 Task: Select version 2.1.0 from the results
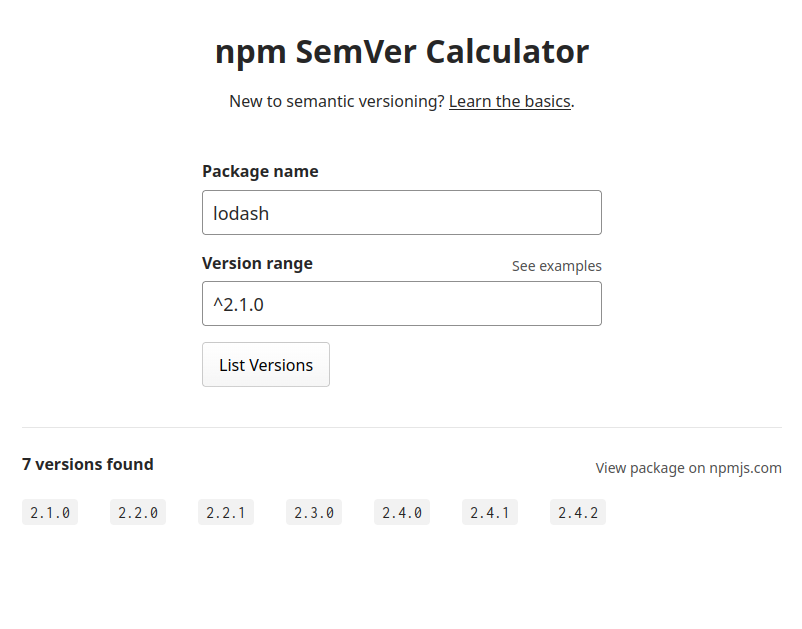coord(50,512)
